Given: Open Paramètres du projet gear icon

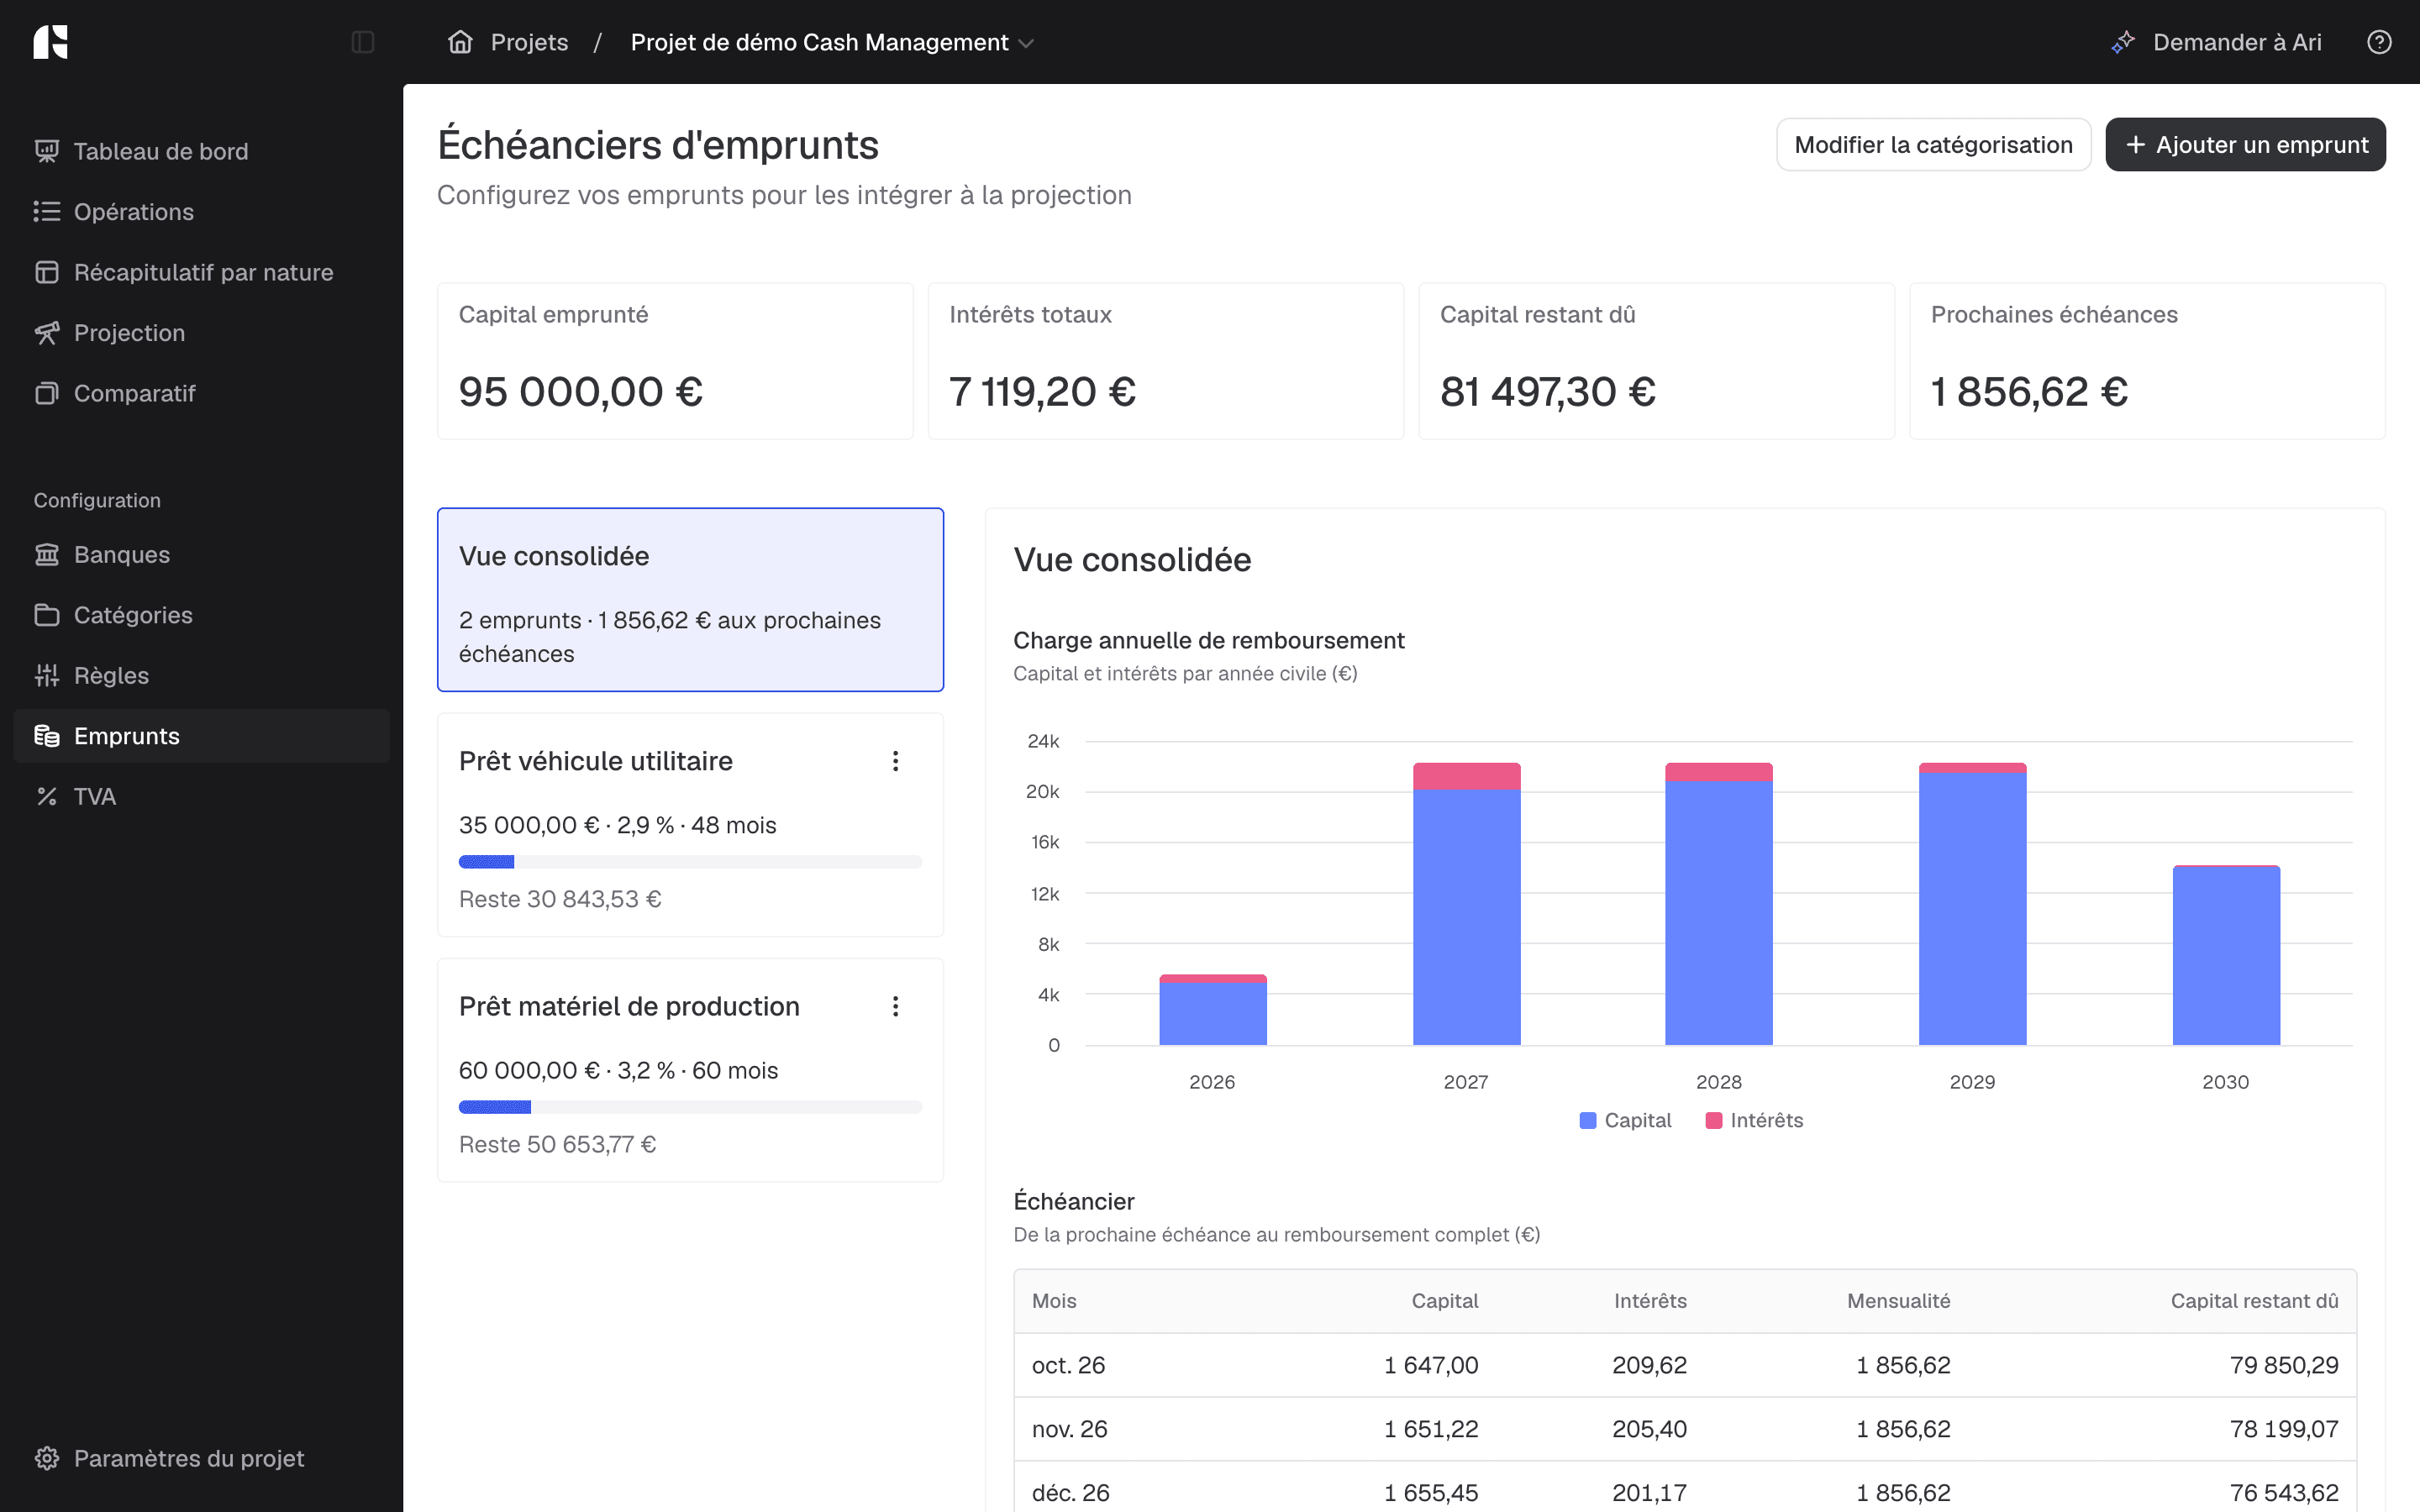Looking at the screenshot, I should point(47,1458).
